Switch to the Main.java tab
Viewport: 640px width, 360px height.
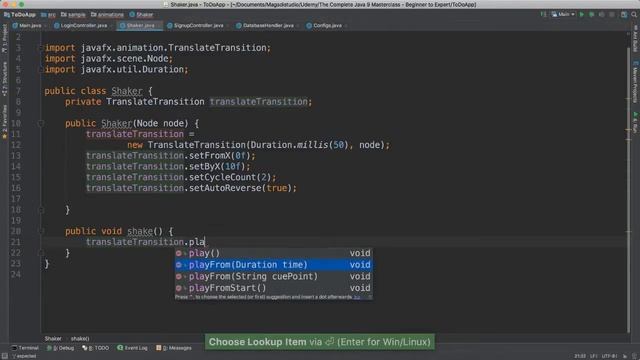point(27,25)
